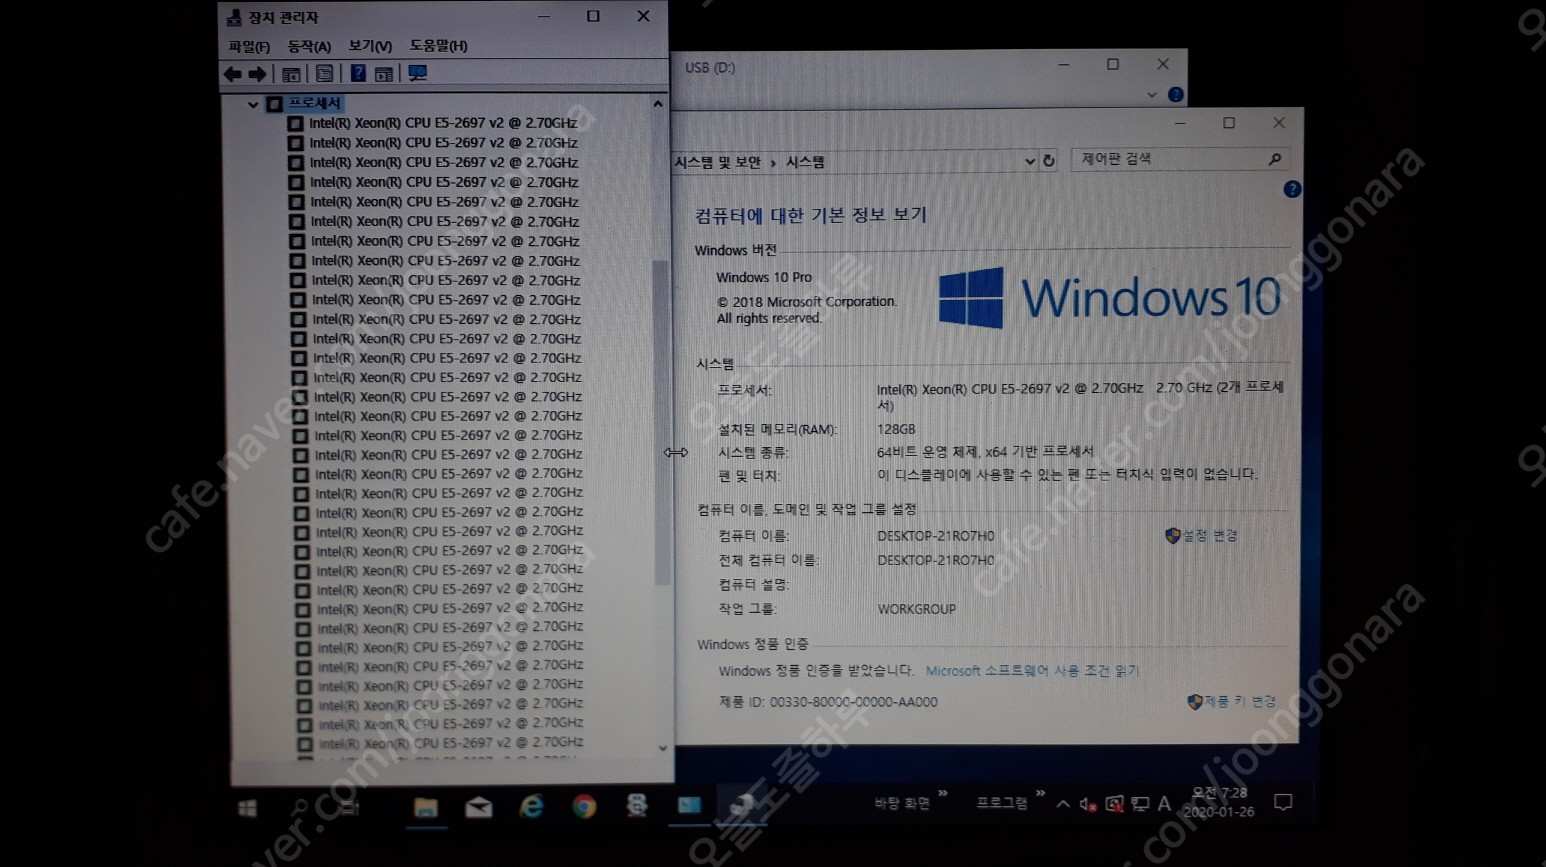Toggle the console tree pane icon
The image size is (1546, 867).
click(x=291, y=74)
